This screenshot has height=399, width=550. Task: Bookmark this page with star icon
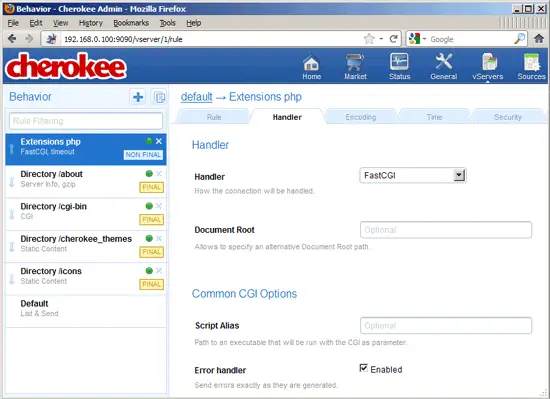369,39
